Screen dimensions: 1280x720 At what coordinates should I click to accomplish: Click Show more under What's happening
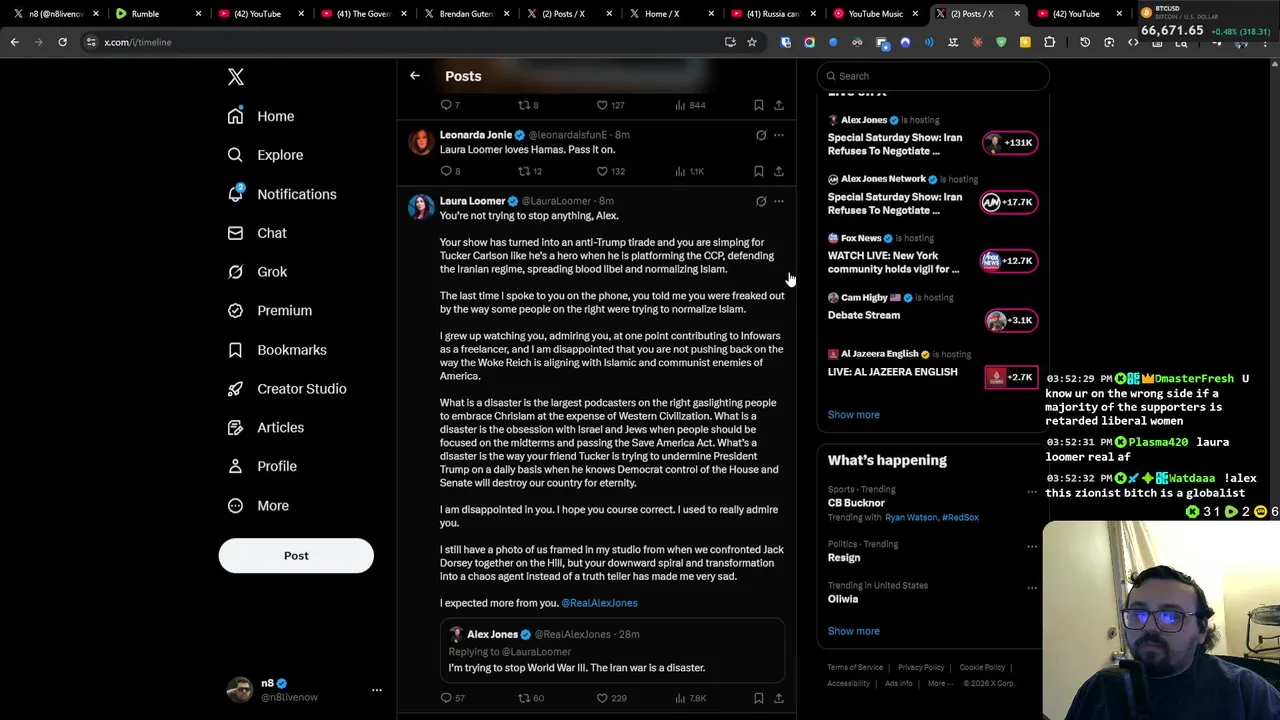pyautogui.click(x=853, y=631)
